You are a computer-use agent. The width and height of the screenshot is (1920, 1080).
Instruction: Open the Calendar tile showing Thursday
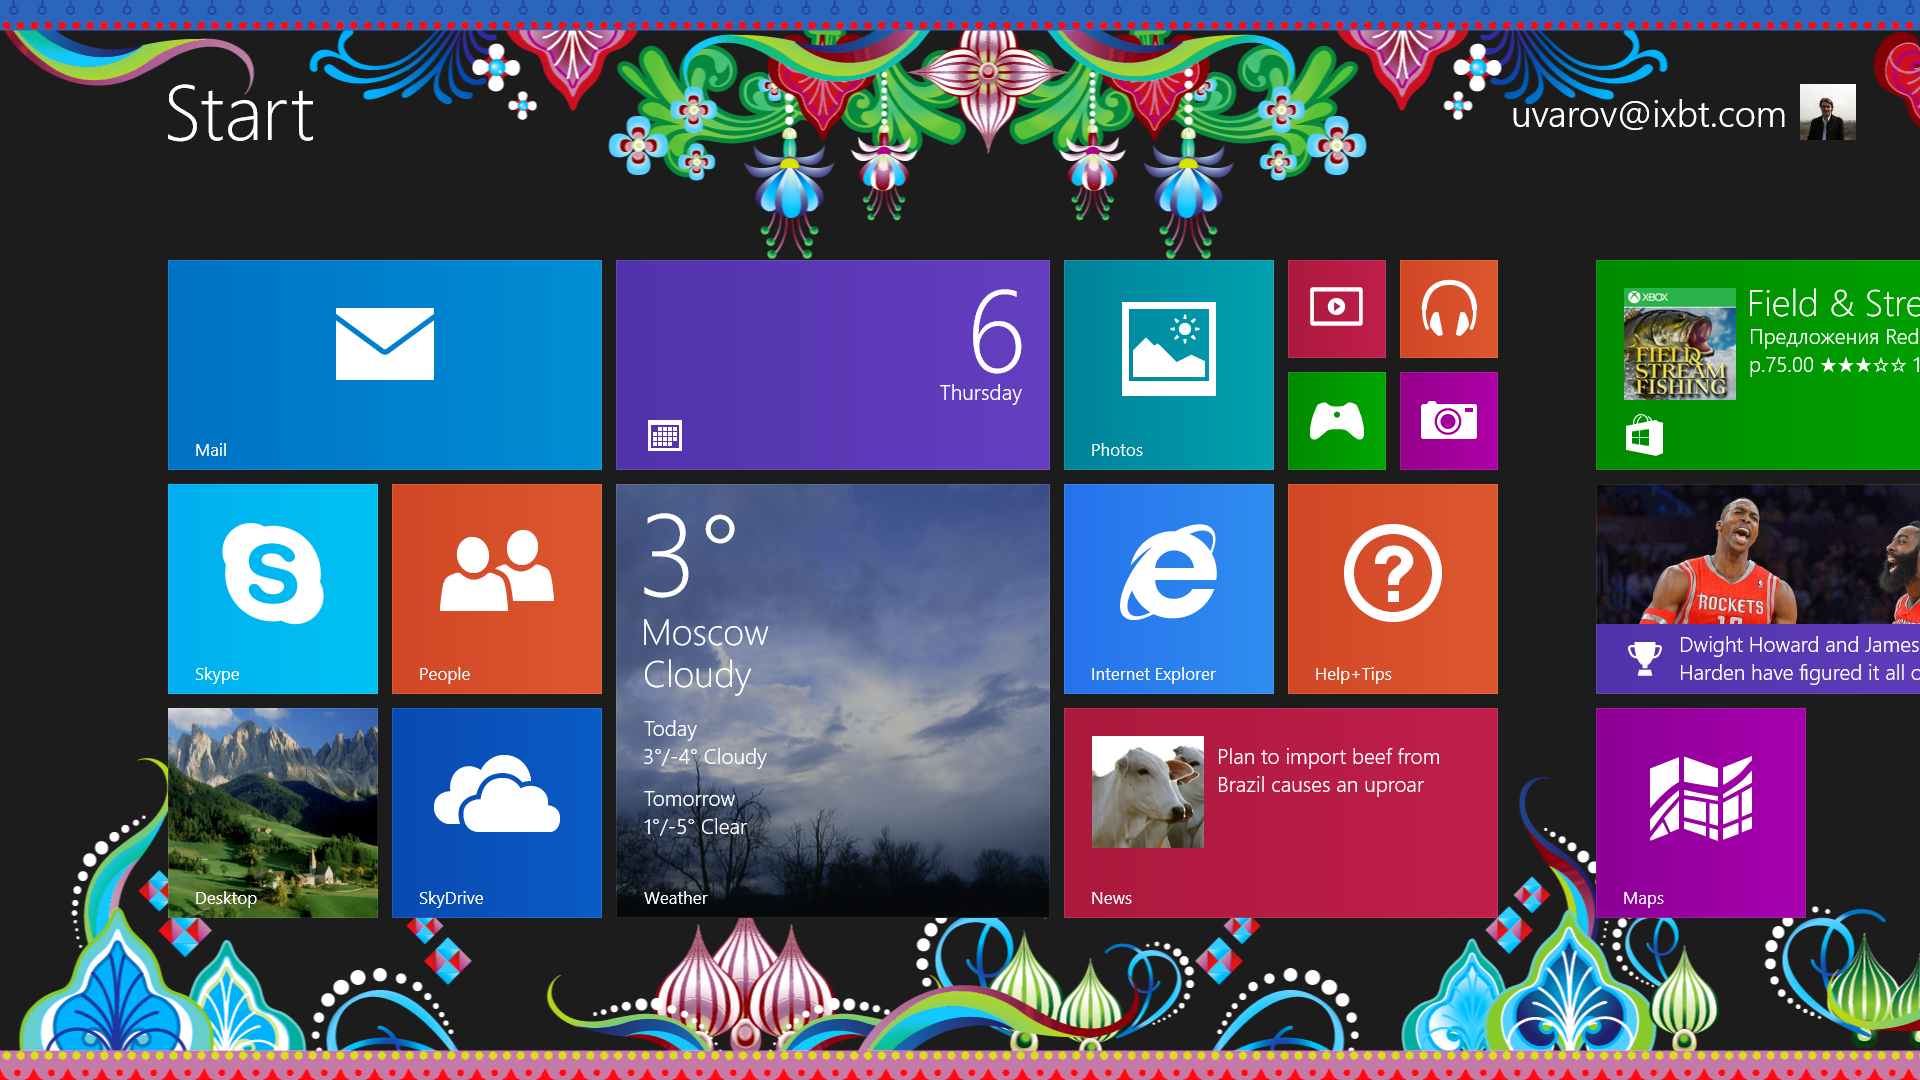pyautogui.click(x=832, y=365)
